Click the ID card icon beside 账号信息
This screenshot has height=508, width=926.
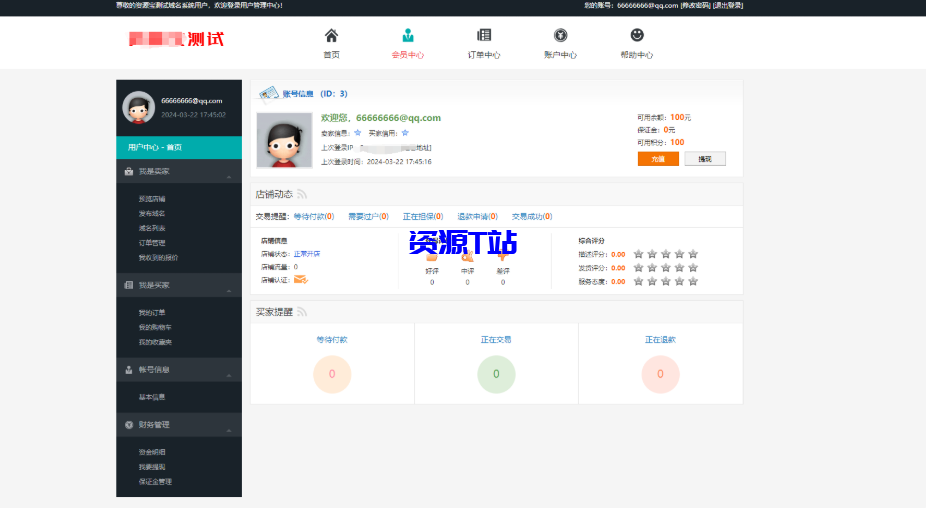click(x=269, y=93)
